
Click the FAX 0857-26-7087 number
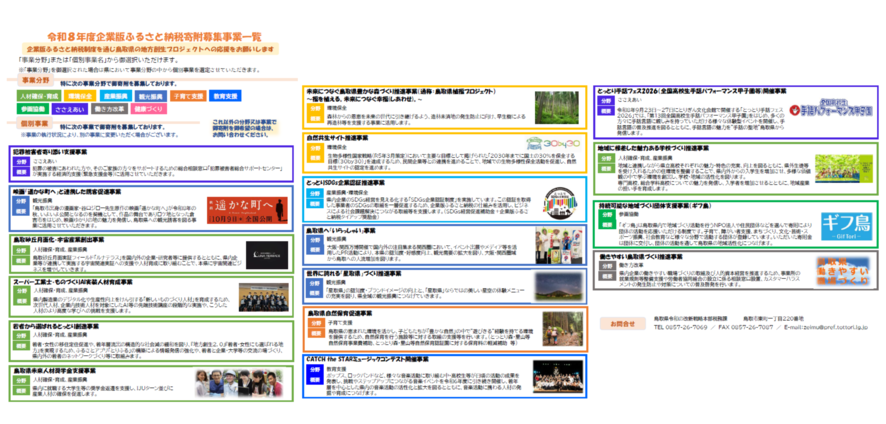coord(746,327)
